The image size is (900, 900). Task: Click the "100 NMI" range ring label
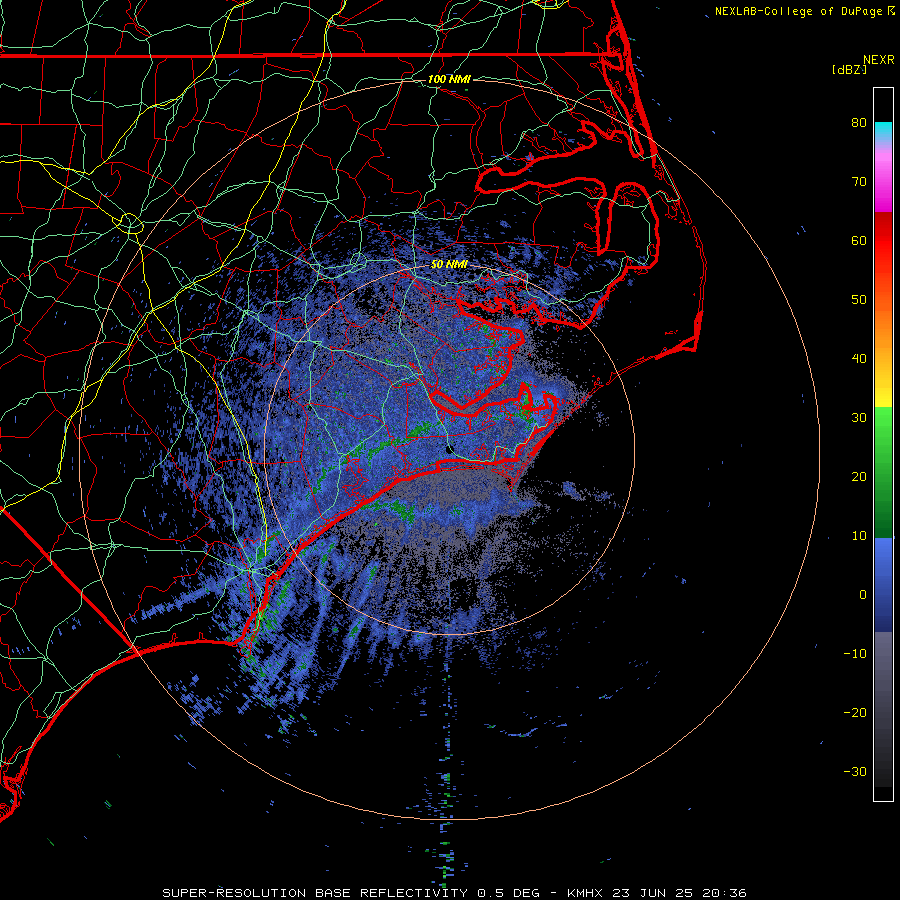[x=449, y=79]
